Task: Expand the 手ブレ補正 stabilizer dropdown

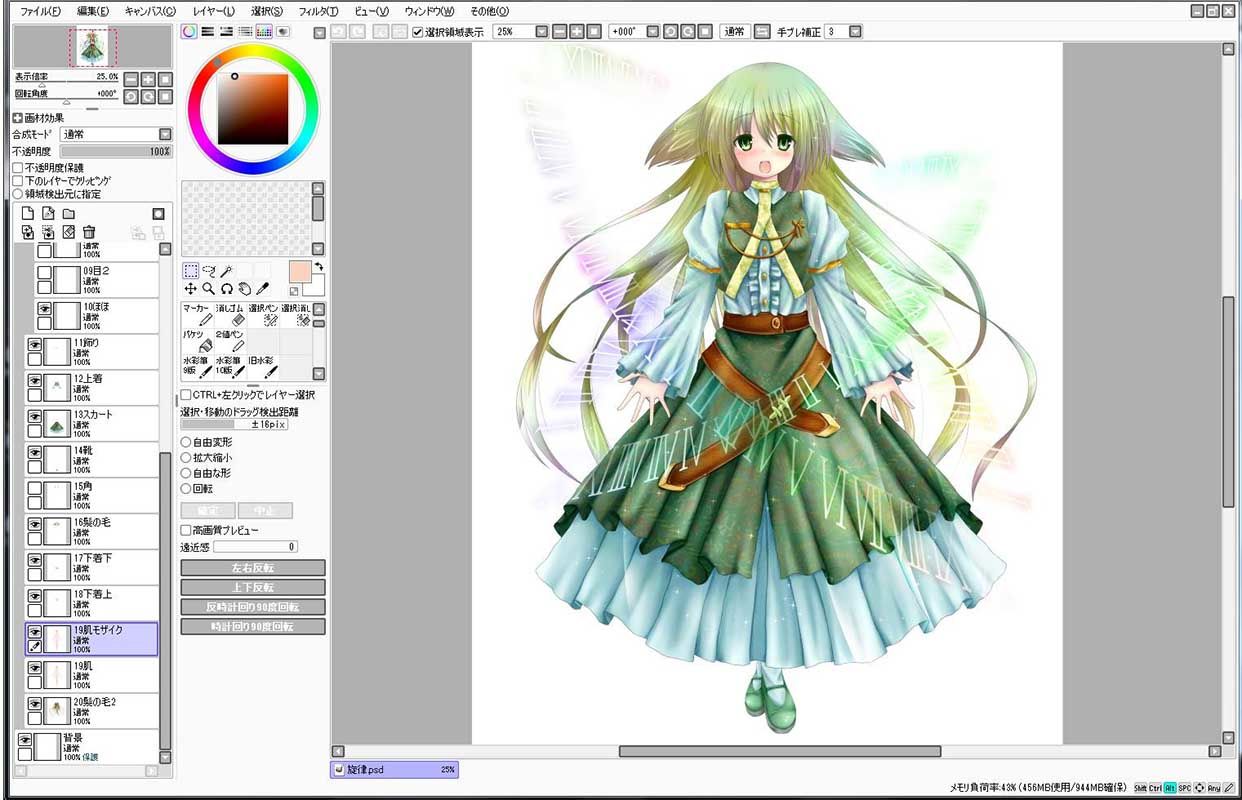Action: (844, 32)
